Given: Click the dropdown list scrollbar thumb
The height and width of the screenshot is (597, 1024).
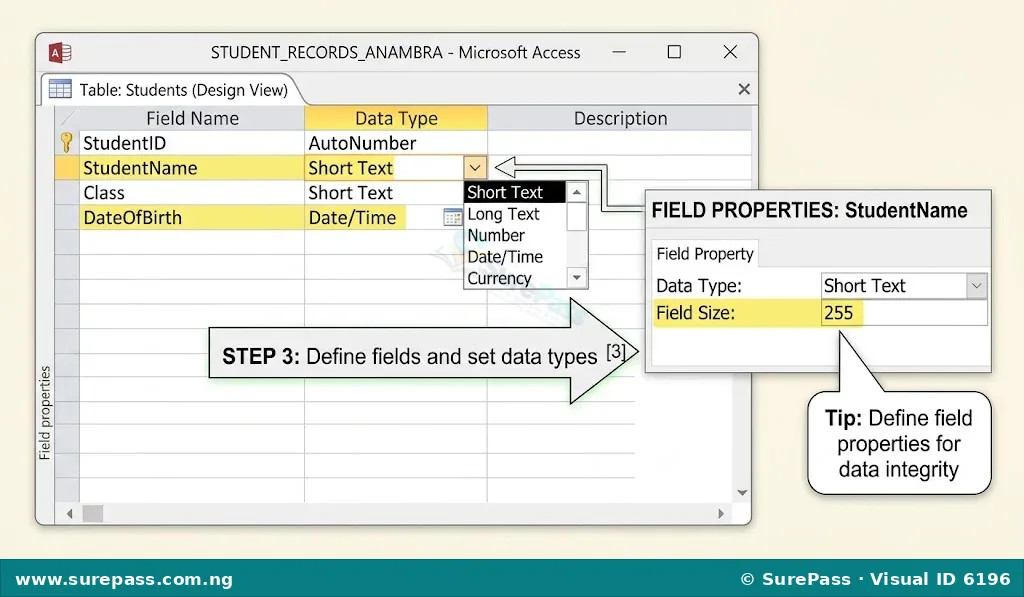Looking at the screenshot, I should 577,217.
